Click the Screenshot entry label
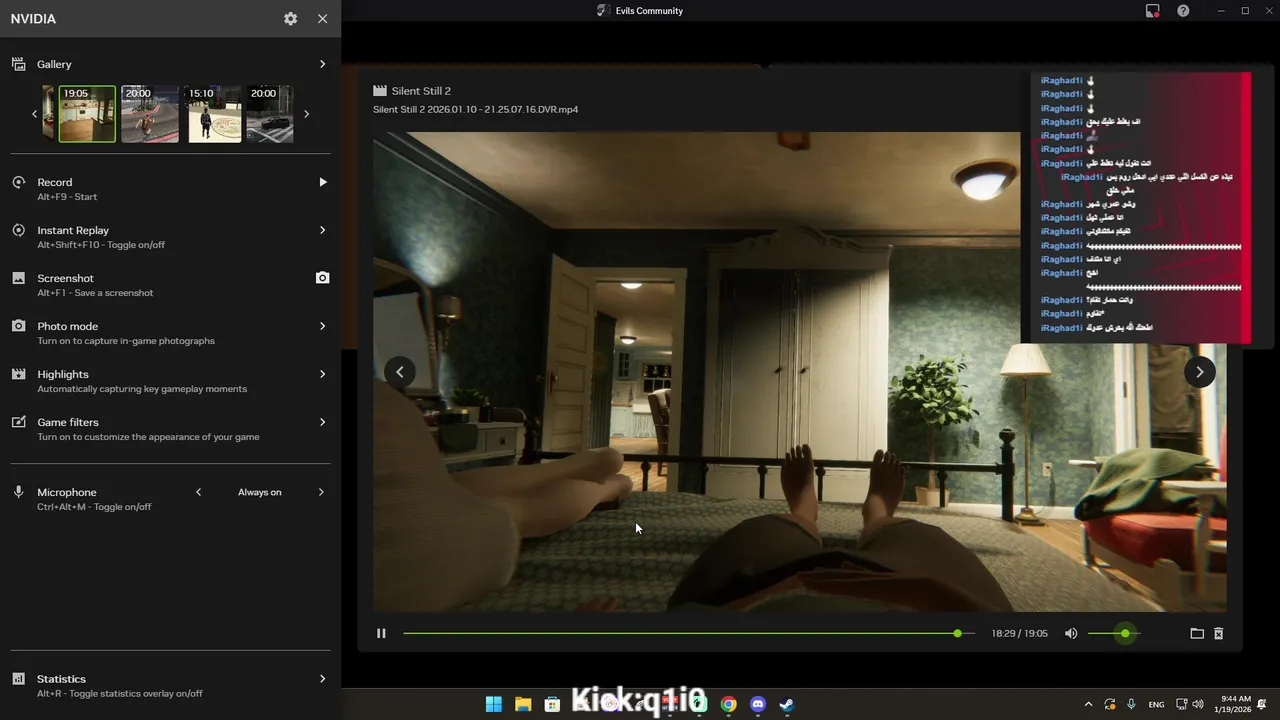This screenshot has width=1280, height=720. click(65, 278)
